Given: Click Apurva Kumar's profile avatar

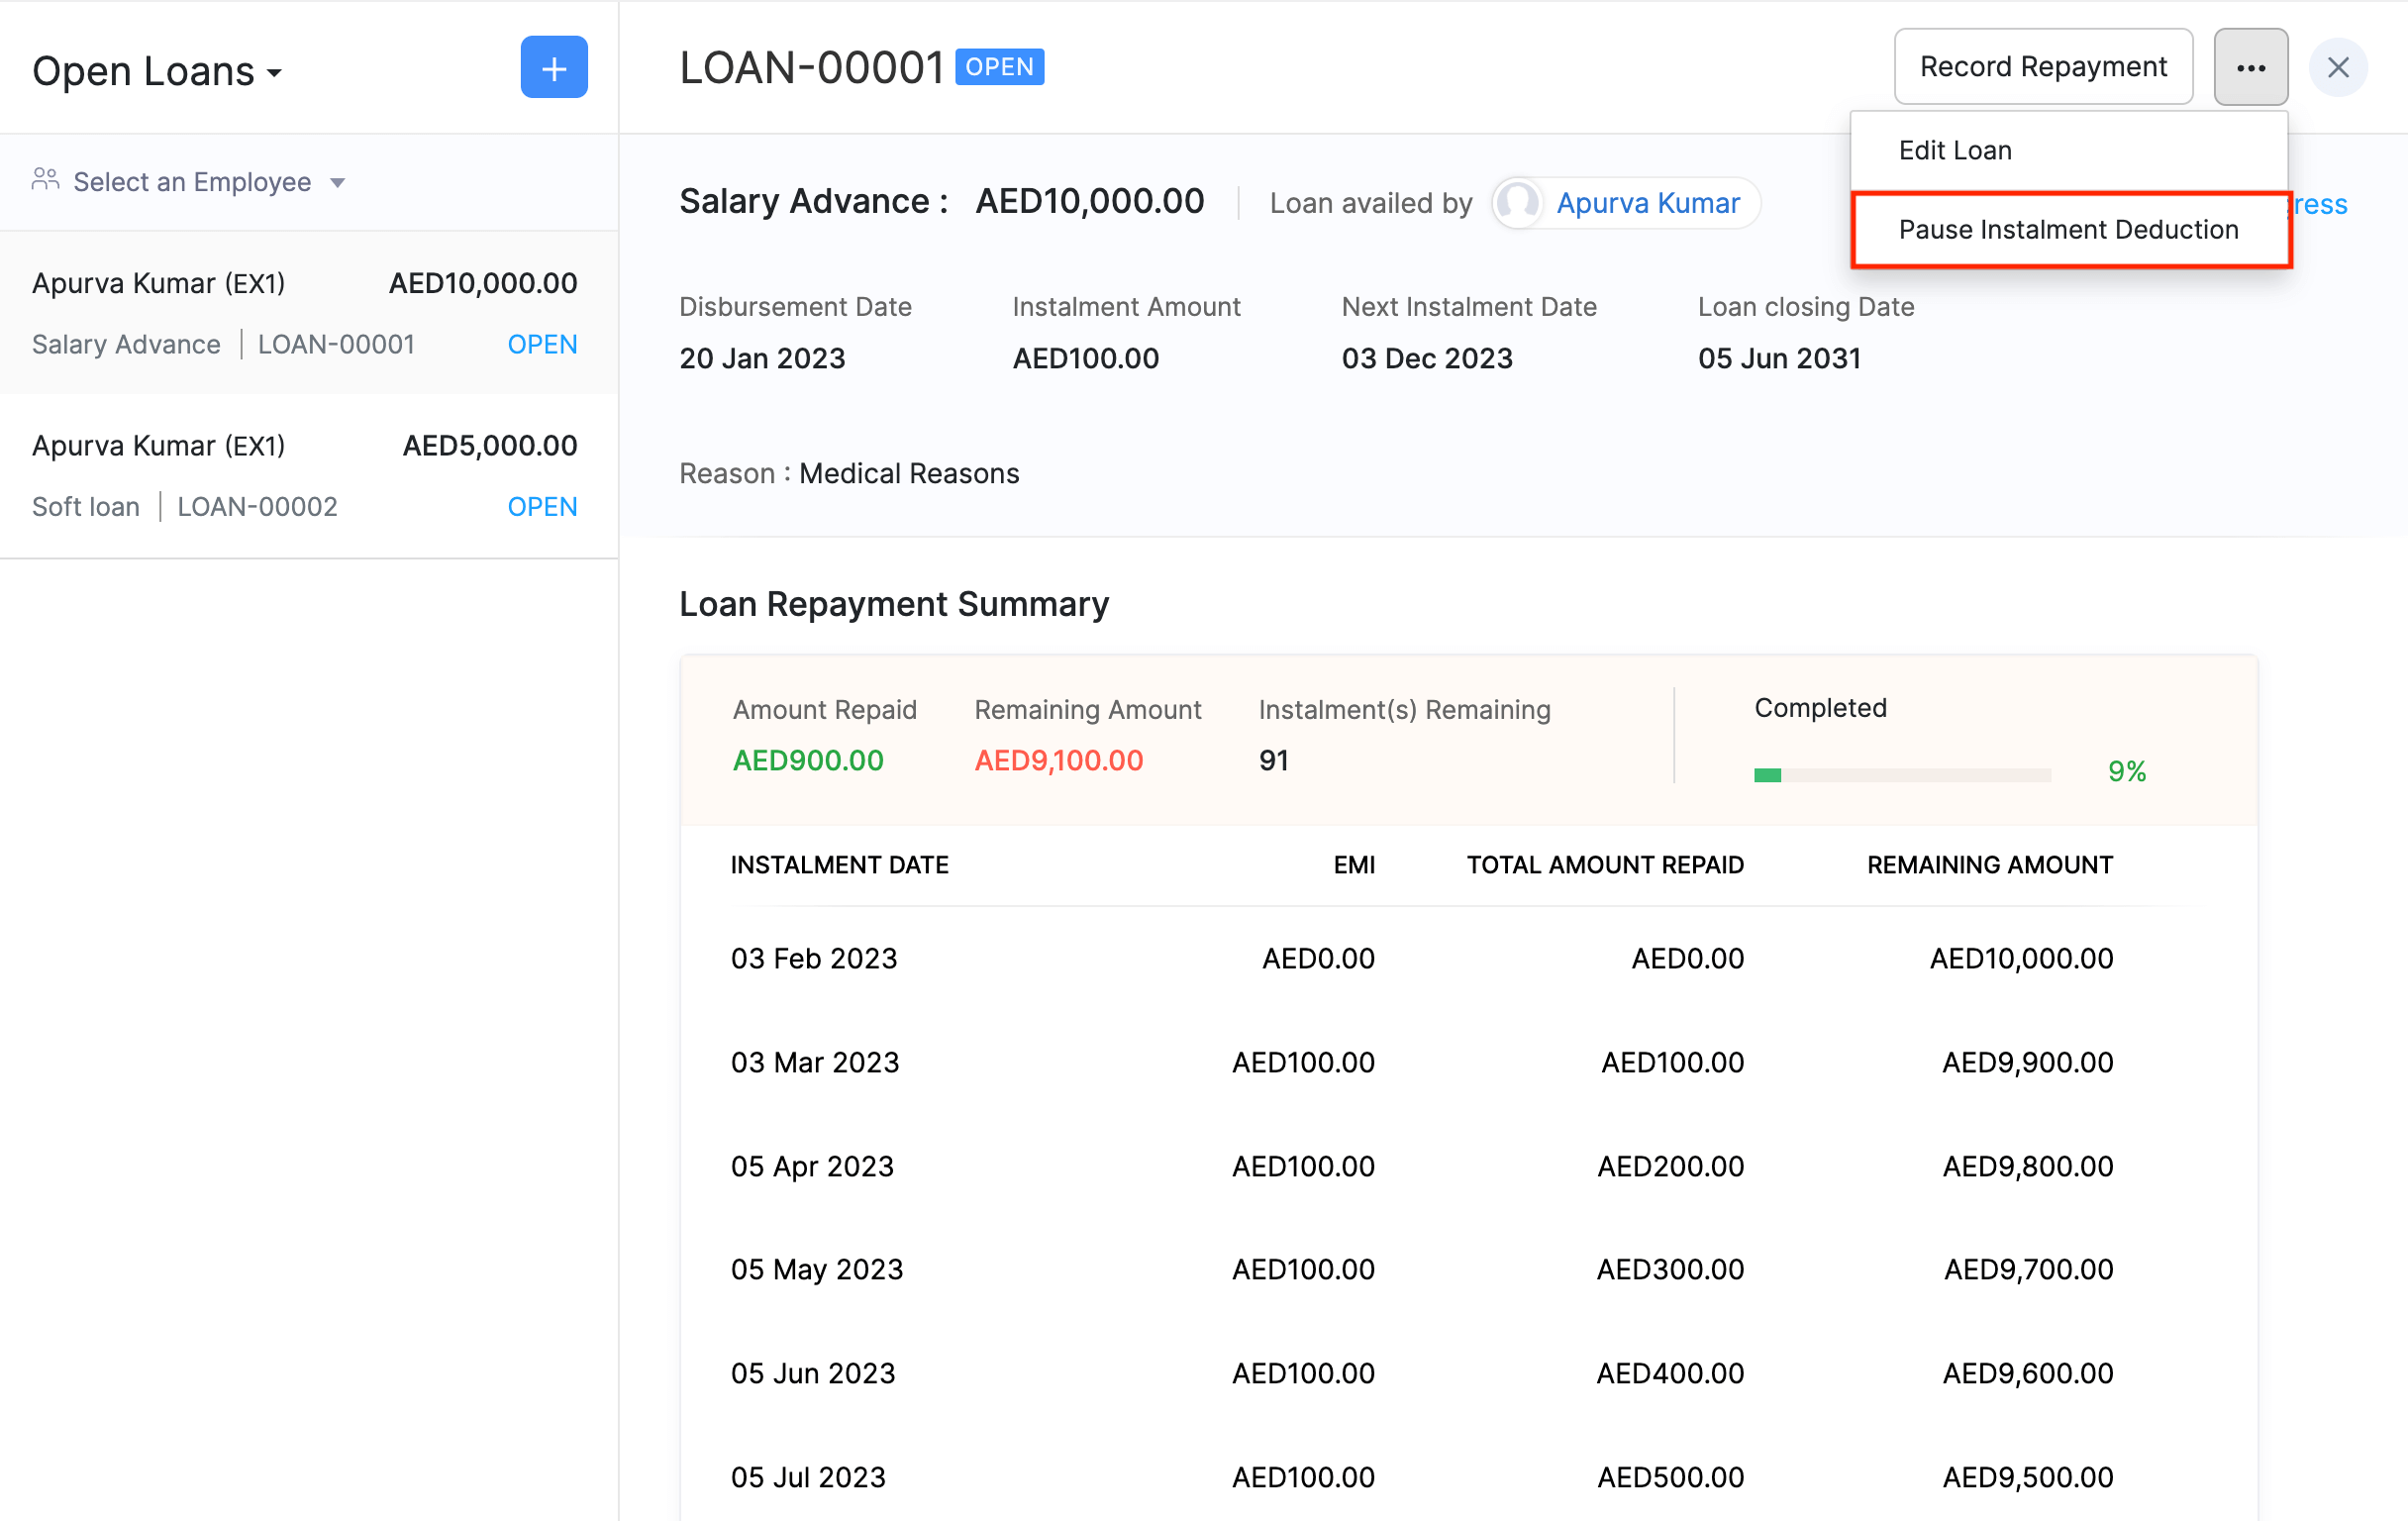Looking at the screenshot, I should 1518,203.
